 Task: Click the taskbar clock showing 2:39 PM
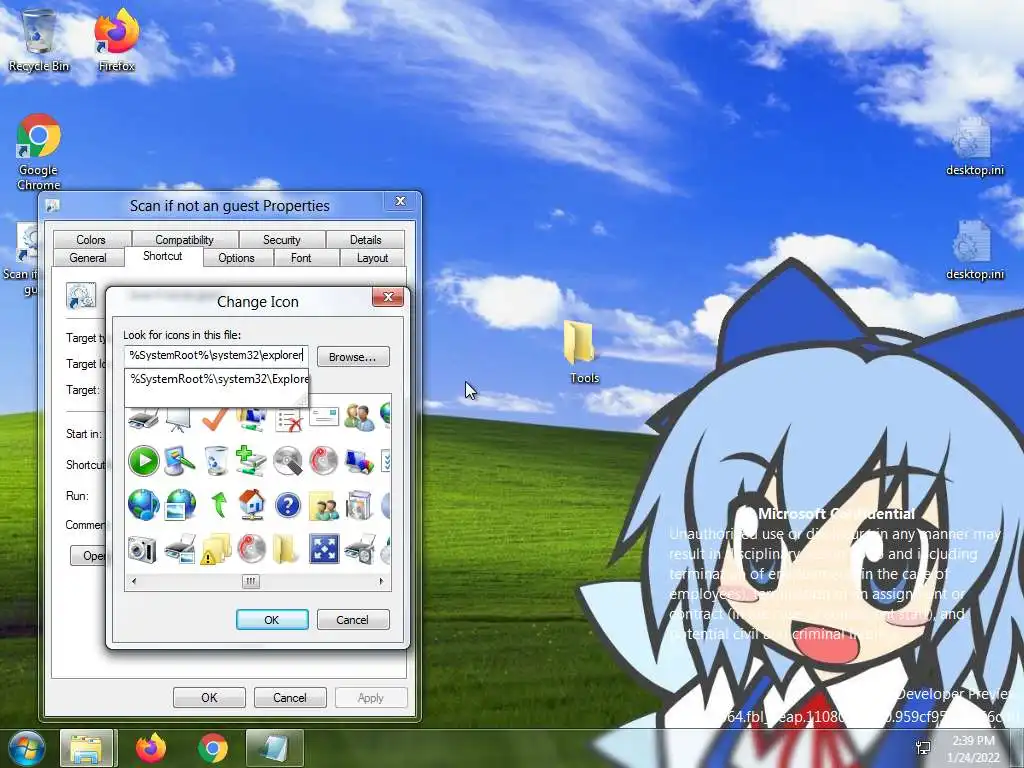(973, 748)
